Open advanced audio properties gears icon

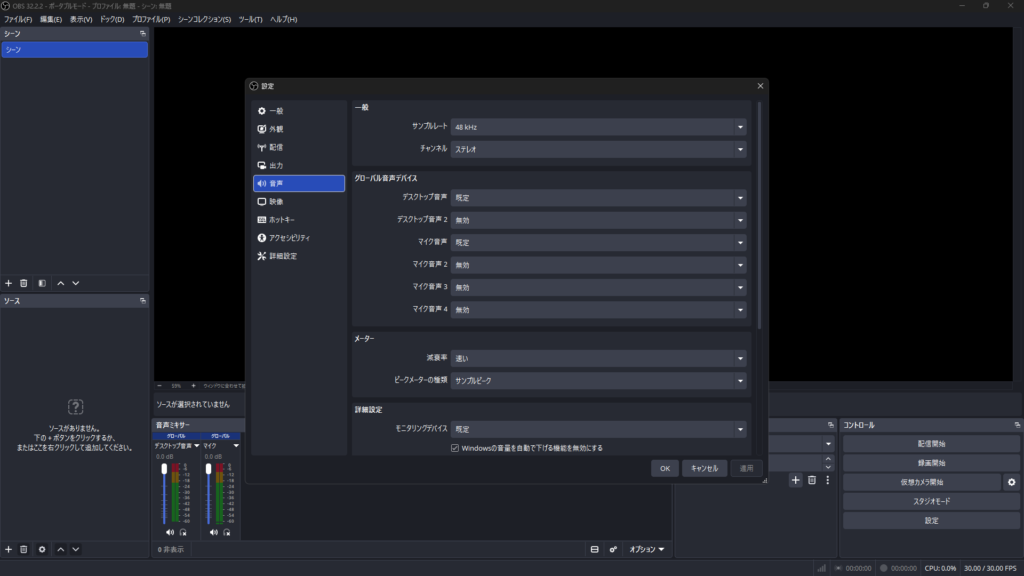pyautogui.click(x=613, y=549)
